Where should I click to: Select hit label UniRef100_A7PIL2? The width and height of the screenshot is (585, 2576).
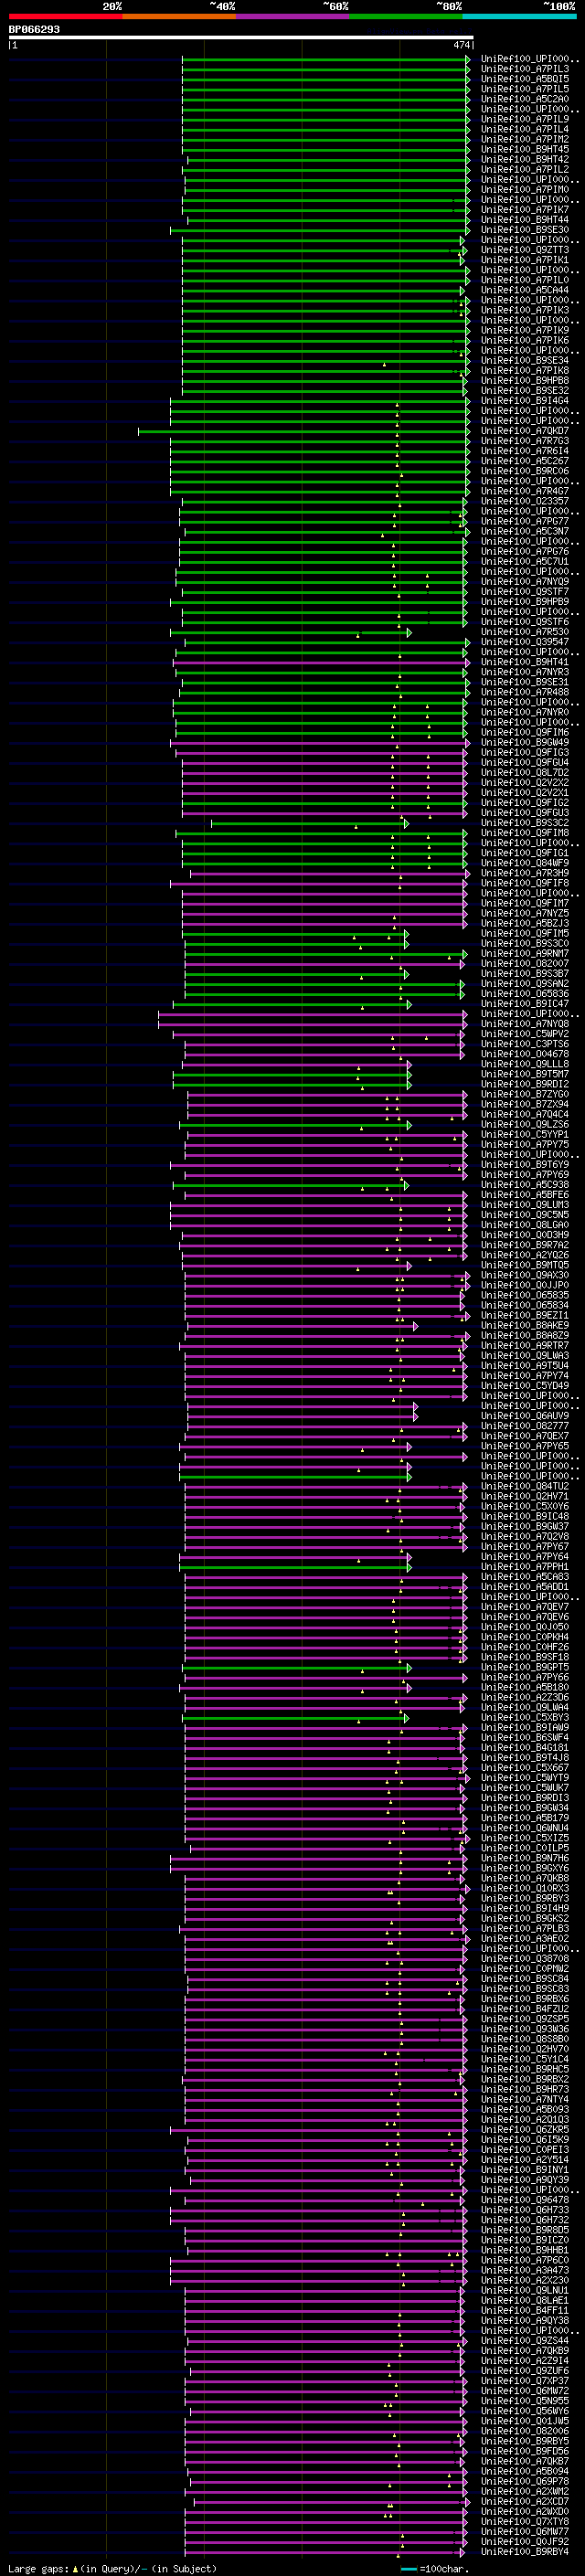[x=525, y=169]
